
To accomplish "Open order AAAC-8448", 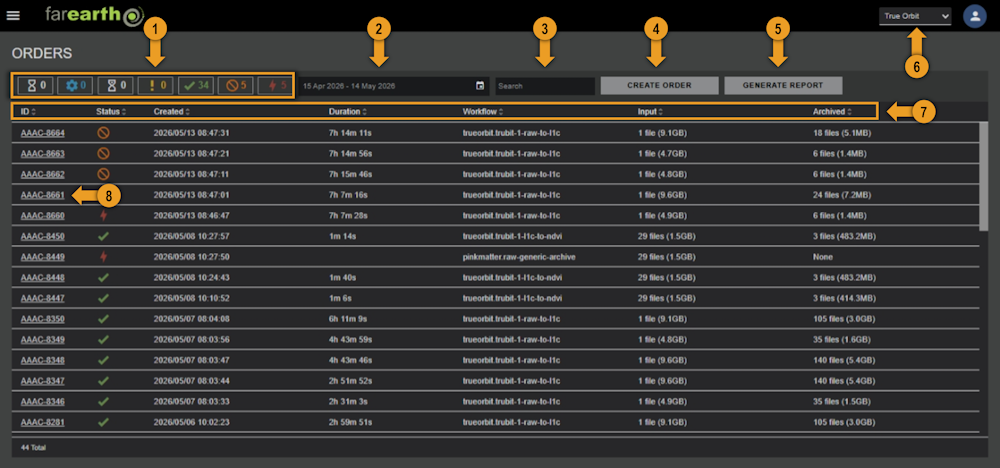I will 43,277.
